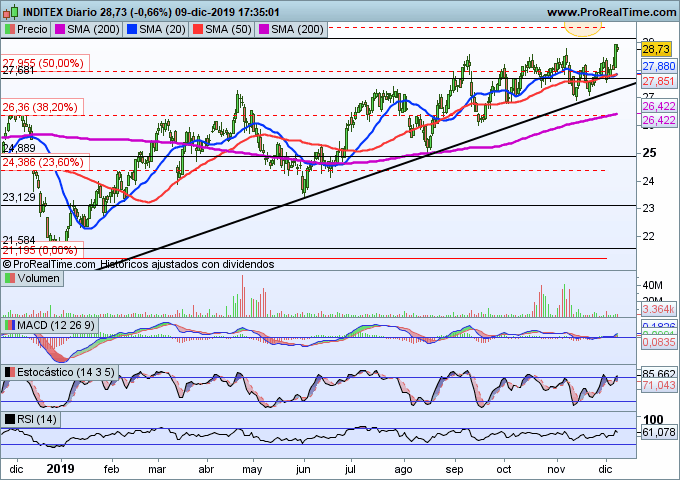Click the Precio legend candle icon
Viewport: 680px width, 480px height.
point(9,29)
